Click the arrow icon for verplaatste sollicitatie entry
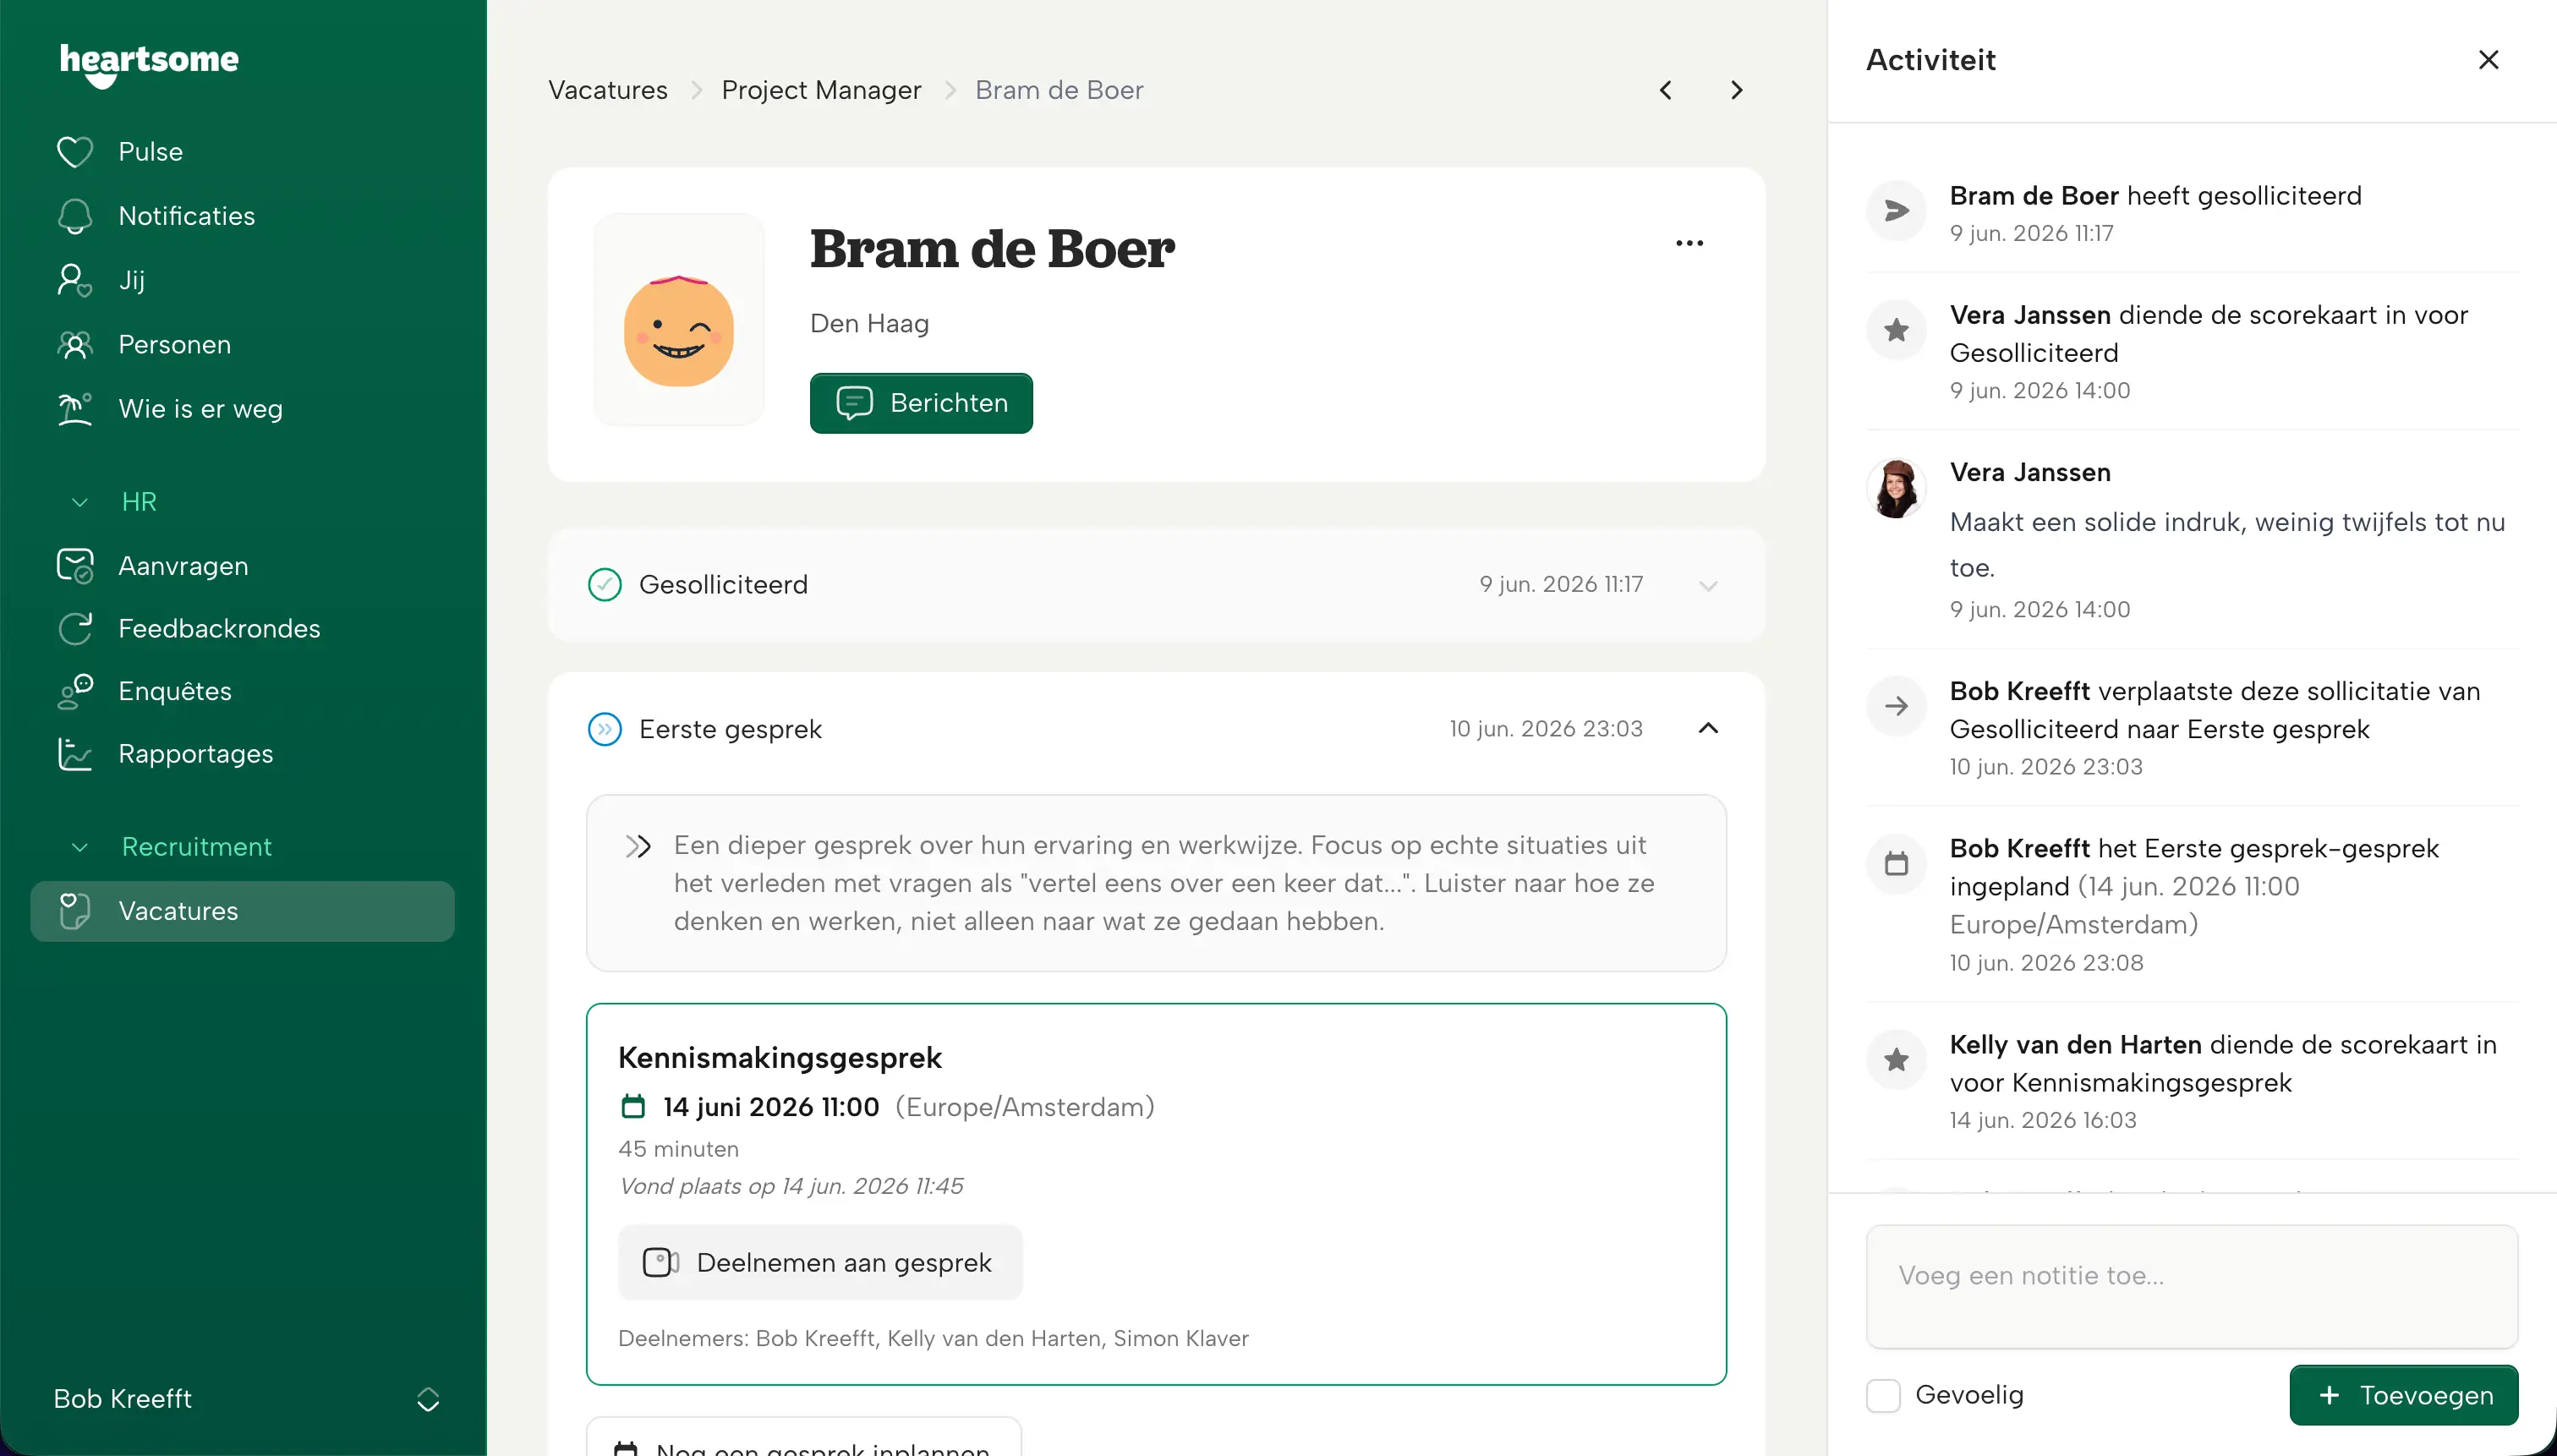2557x1456 pixels. point(1896,706)
